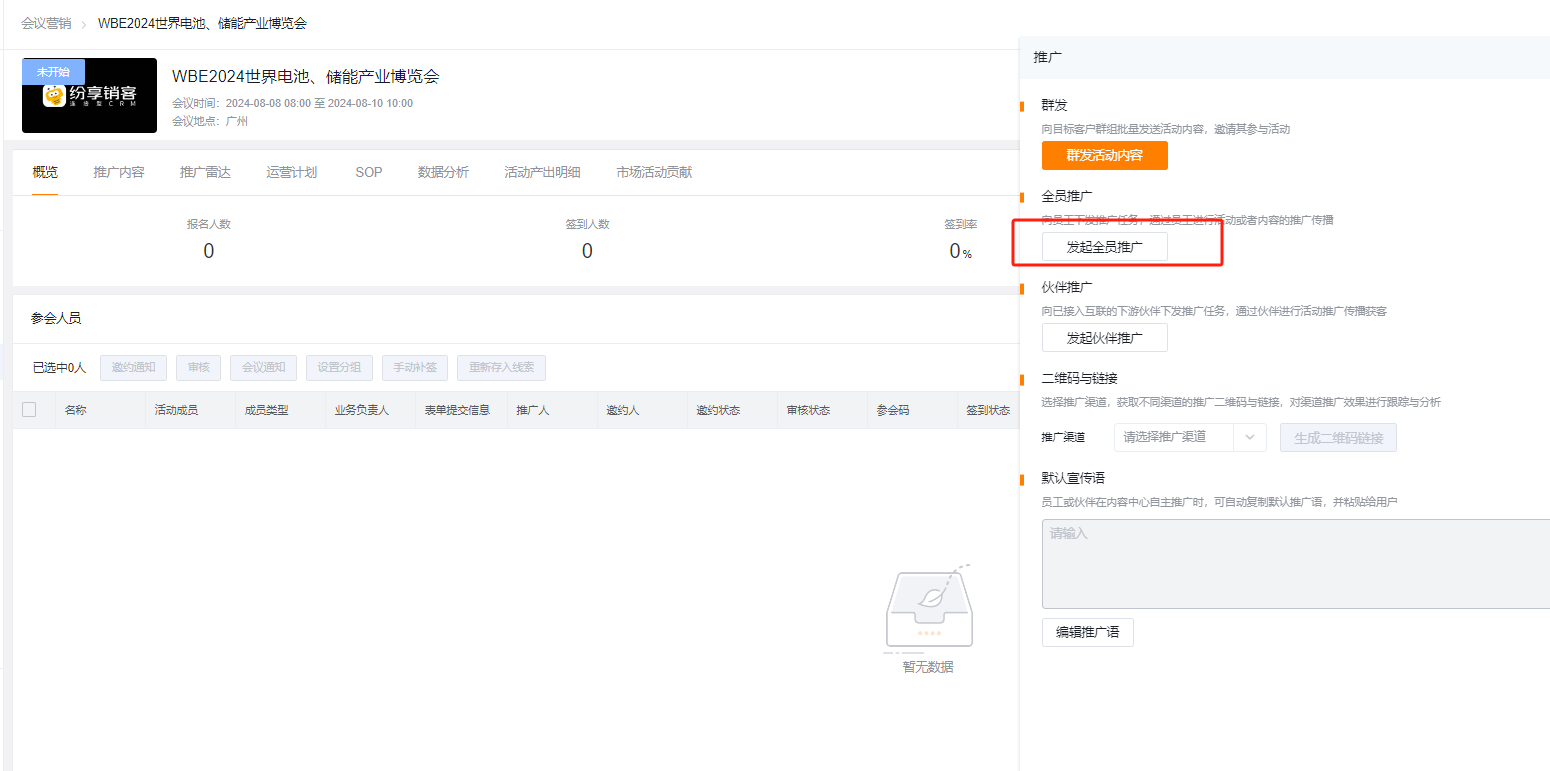
Task: Click the 未开始 status badge
Action: click(x=53, y=72)
